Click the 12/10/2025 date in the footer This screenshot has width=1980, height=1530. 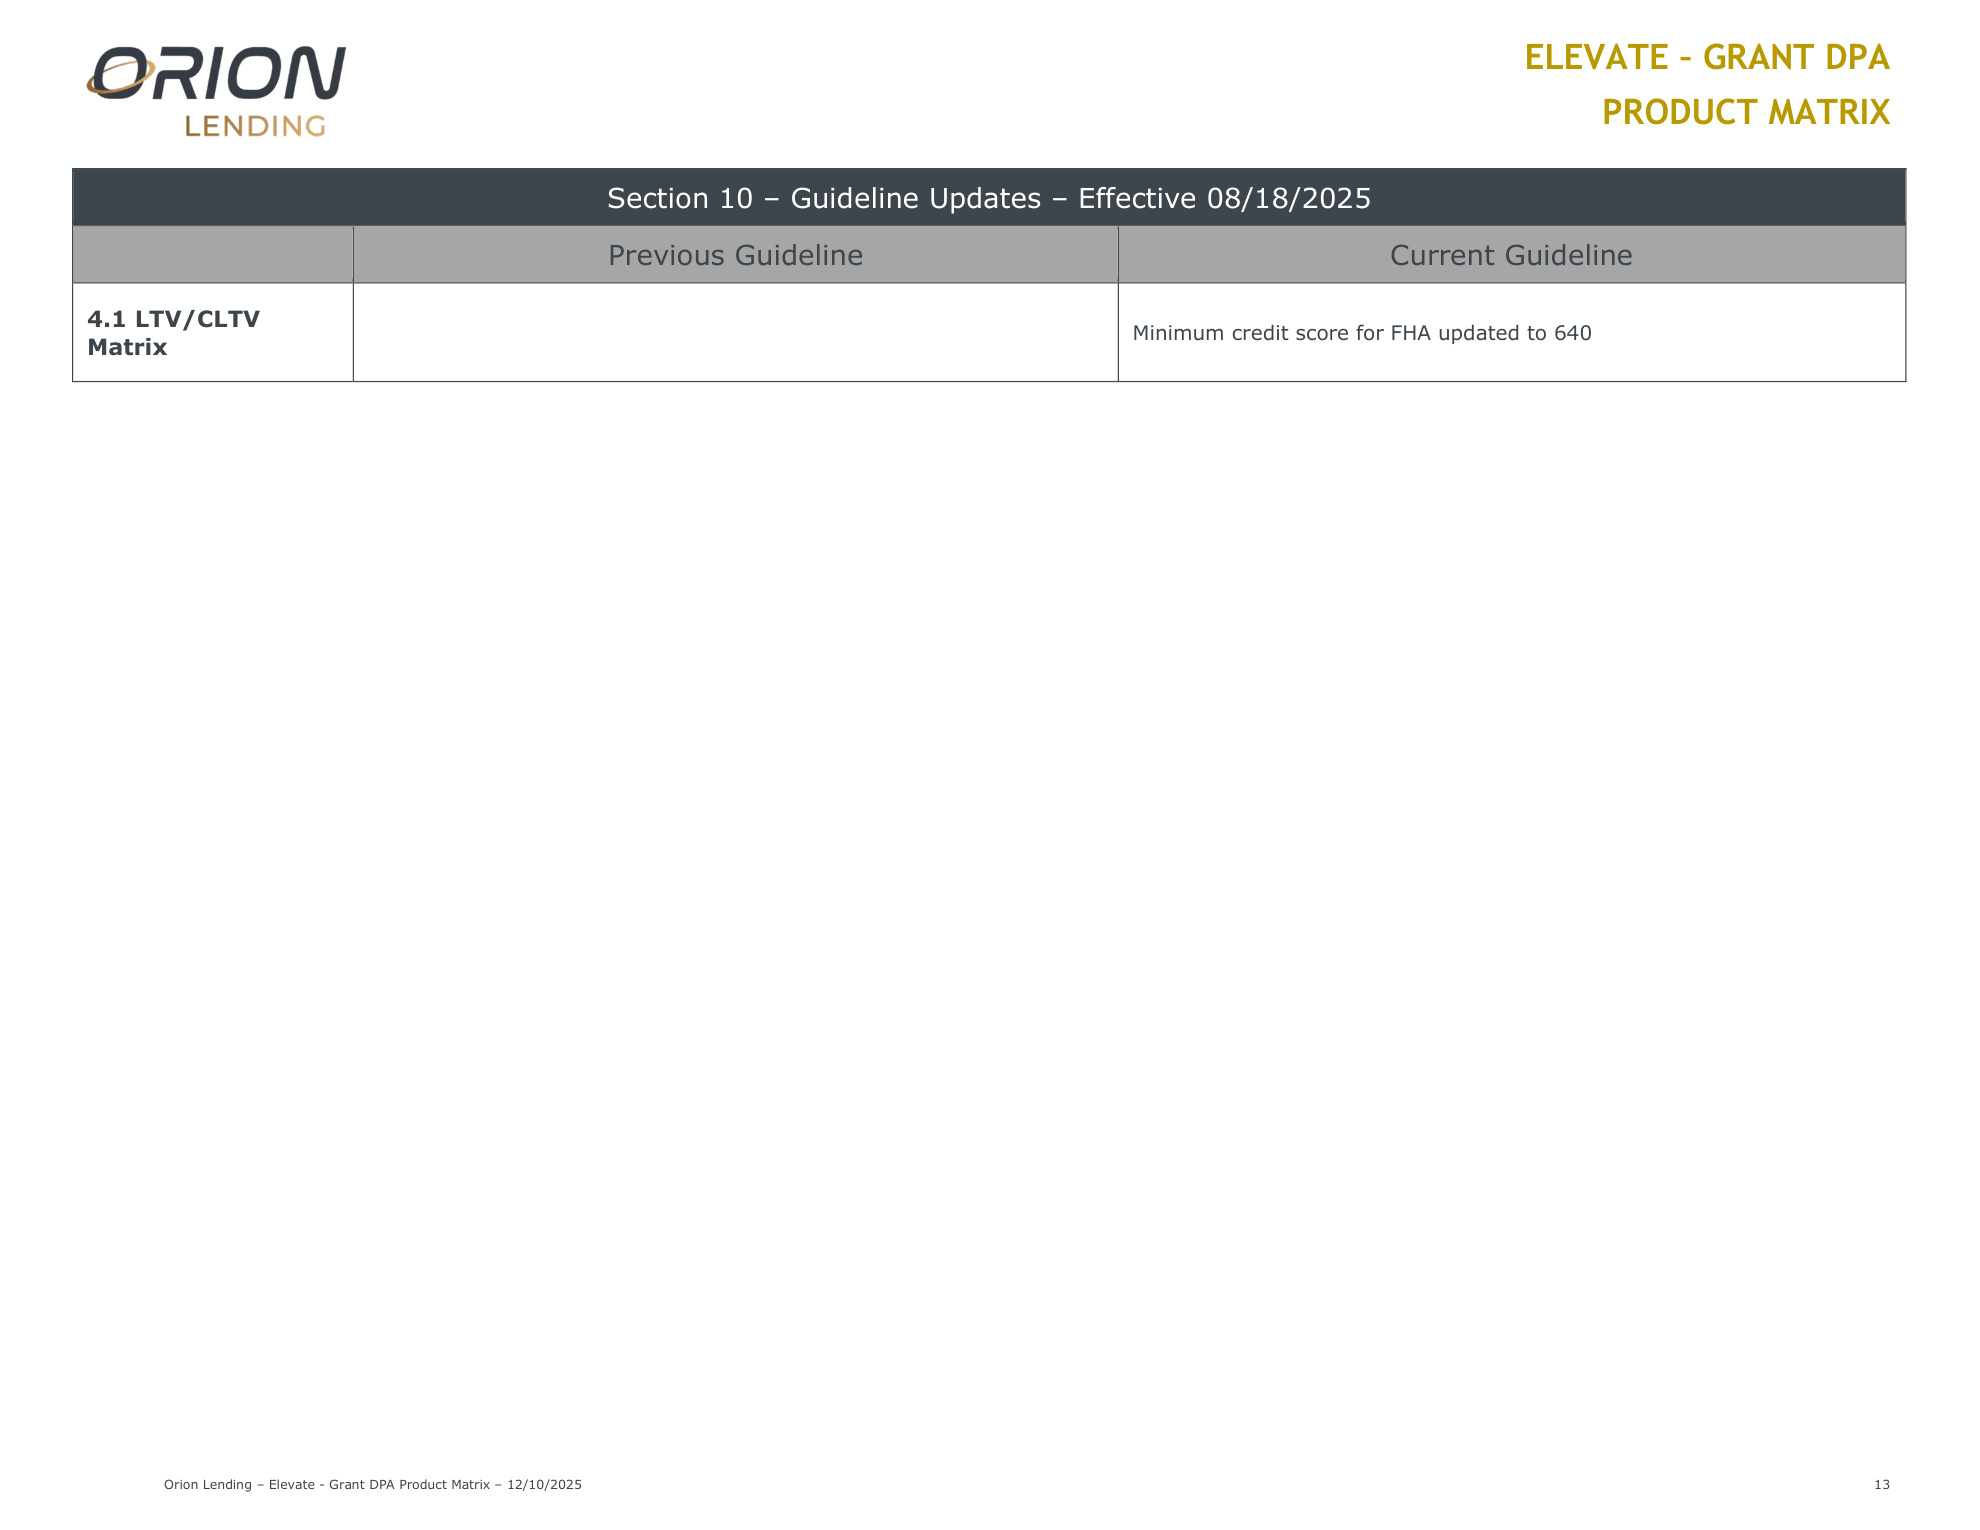click(x=544, y=1484)
